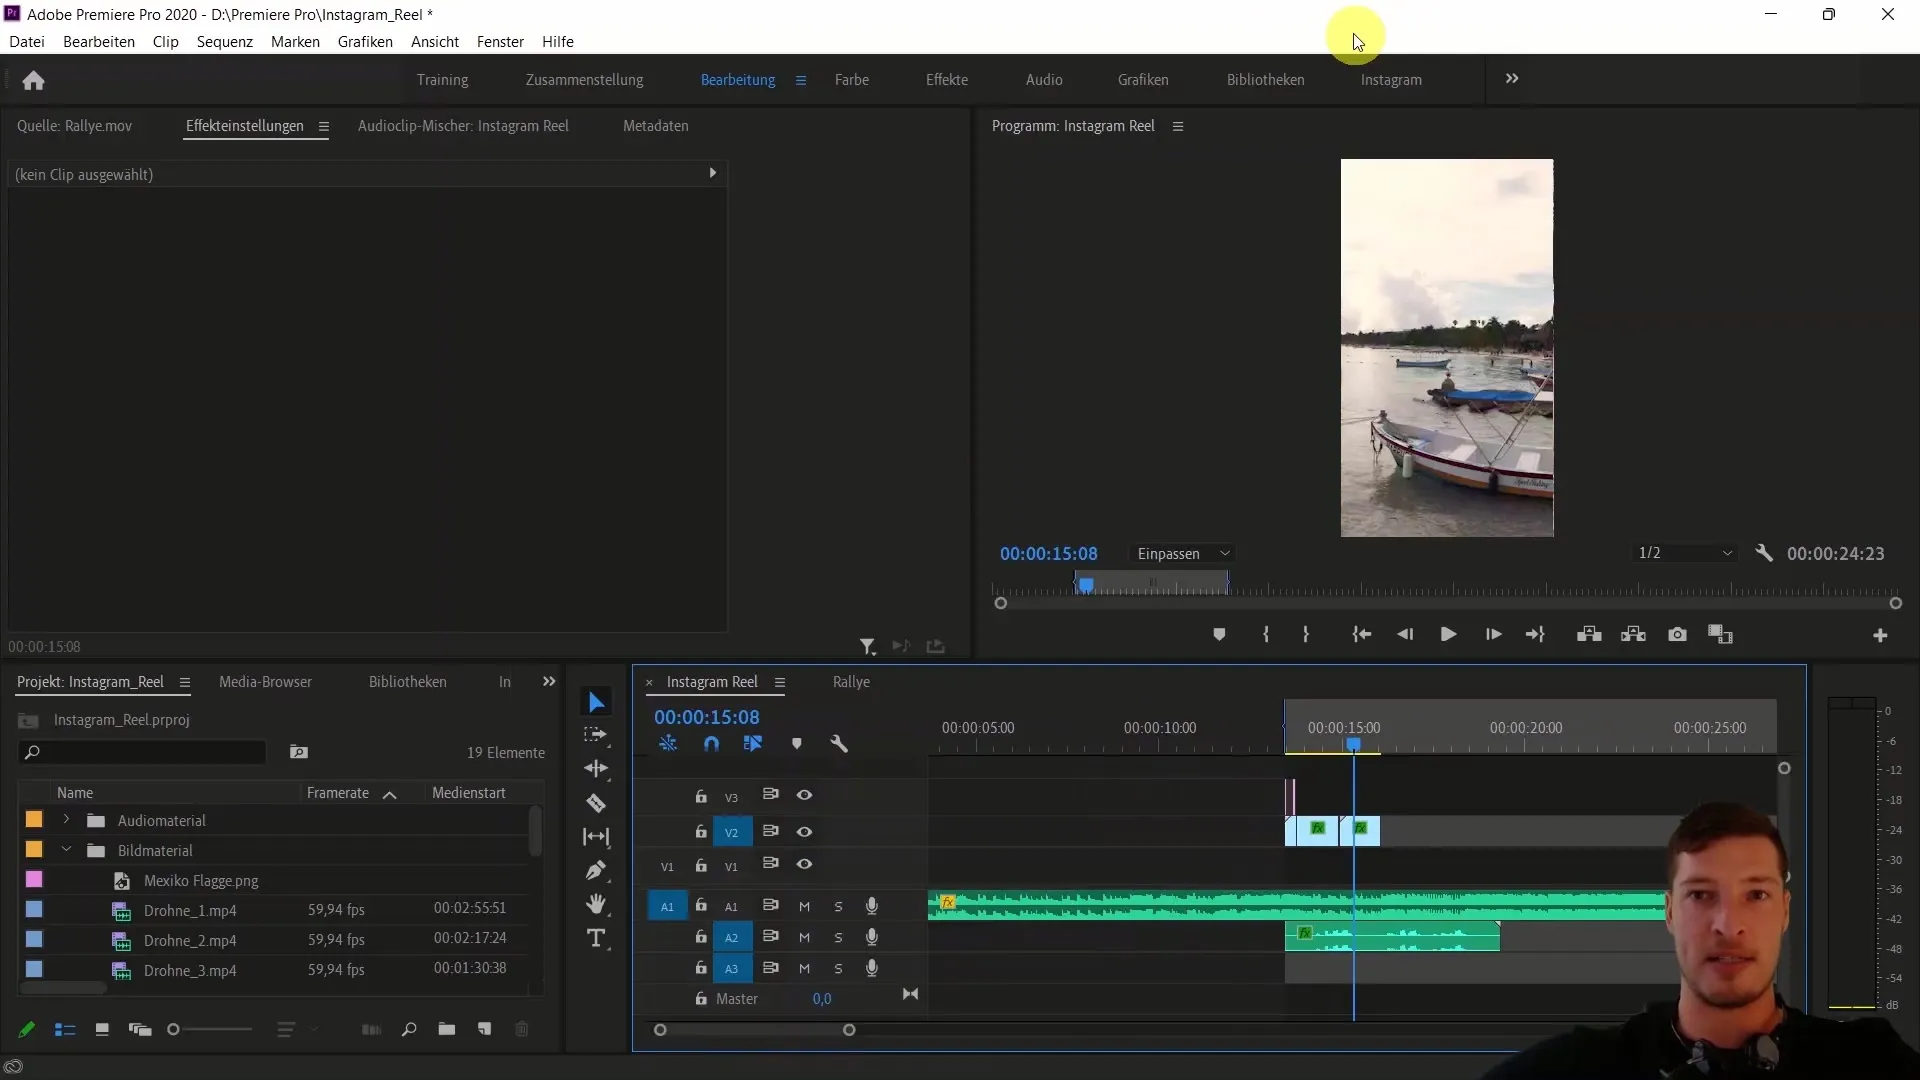
Task: Click Mark Out button
Action: (1306, 634)
